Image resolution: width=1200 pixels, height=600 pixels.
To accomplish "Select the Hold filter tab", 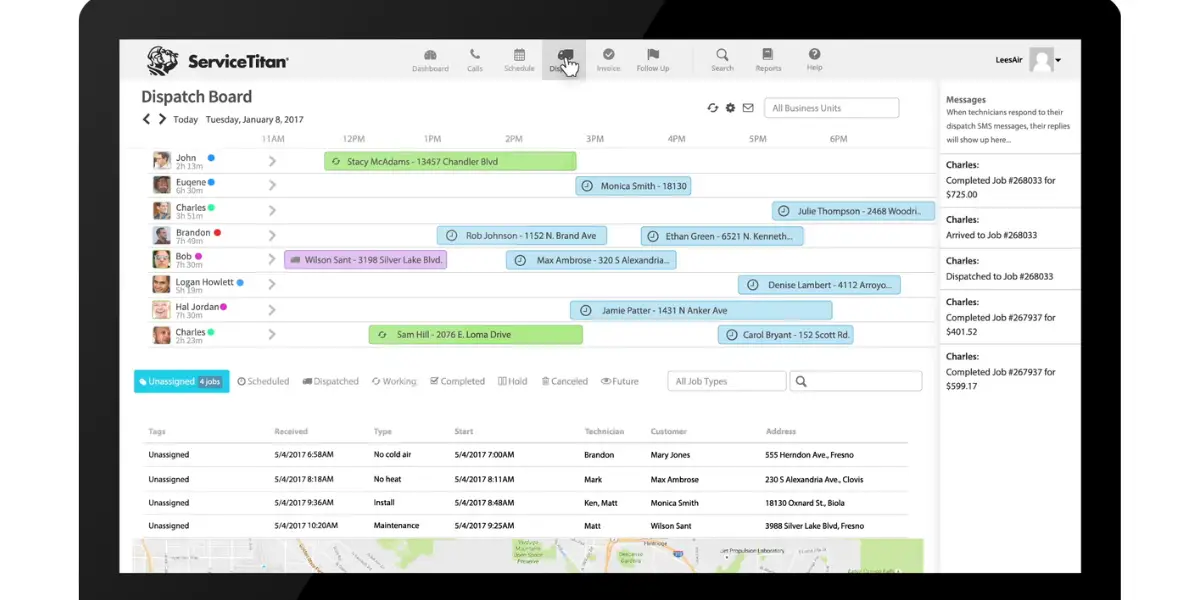I will (x=512, y=381).
